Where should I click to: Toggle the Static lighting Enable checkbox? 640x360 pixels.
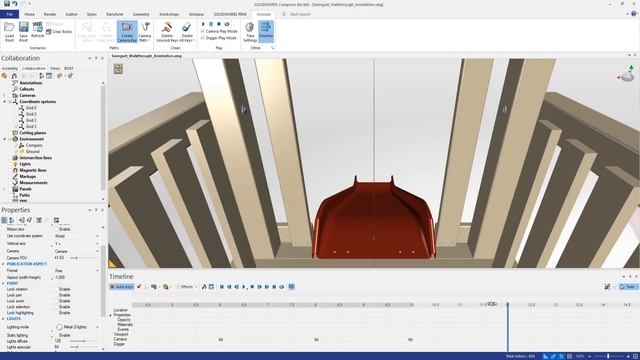(x=57, y=335)
